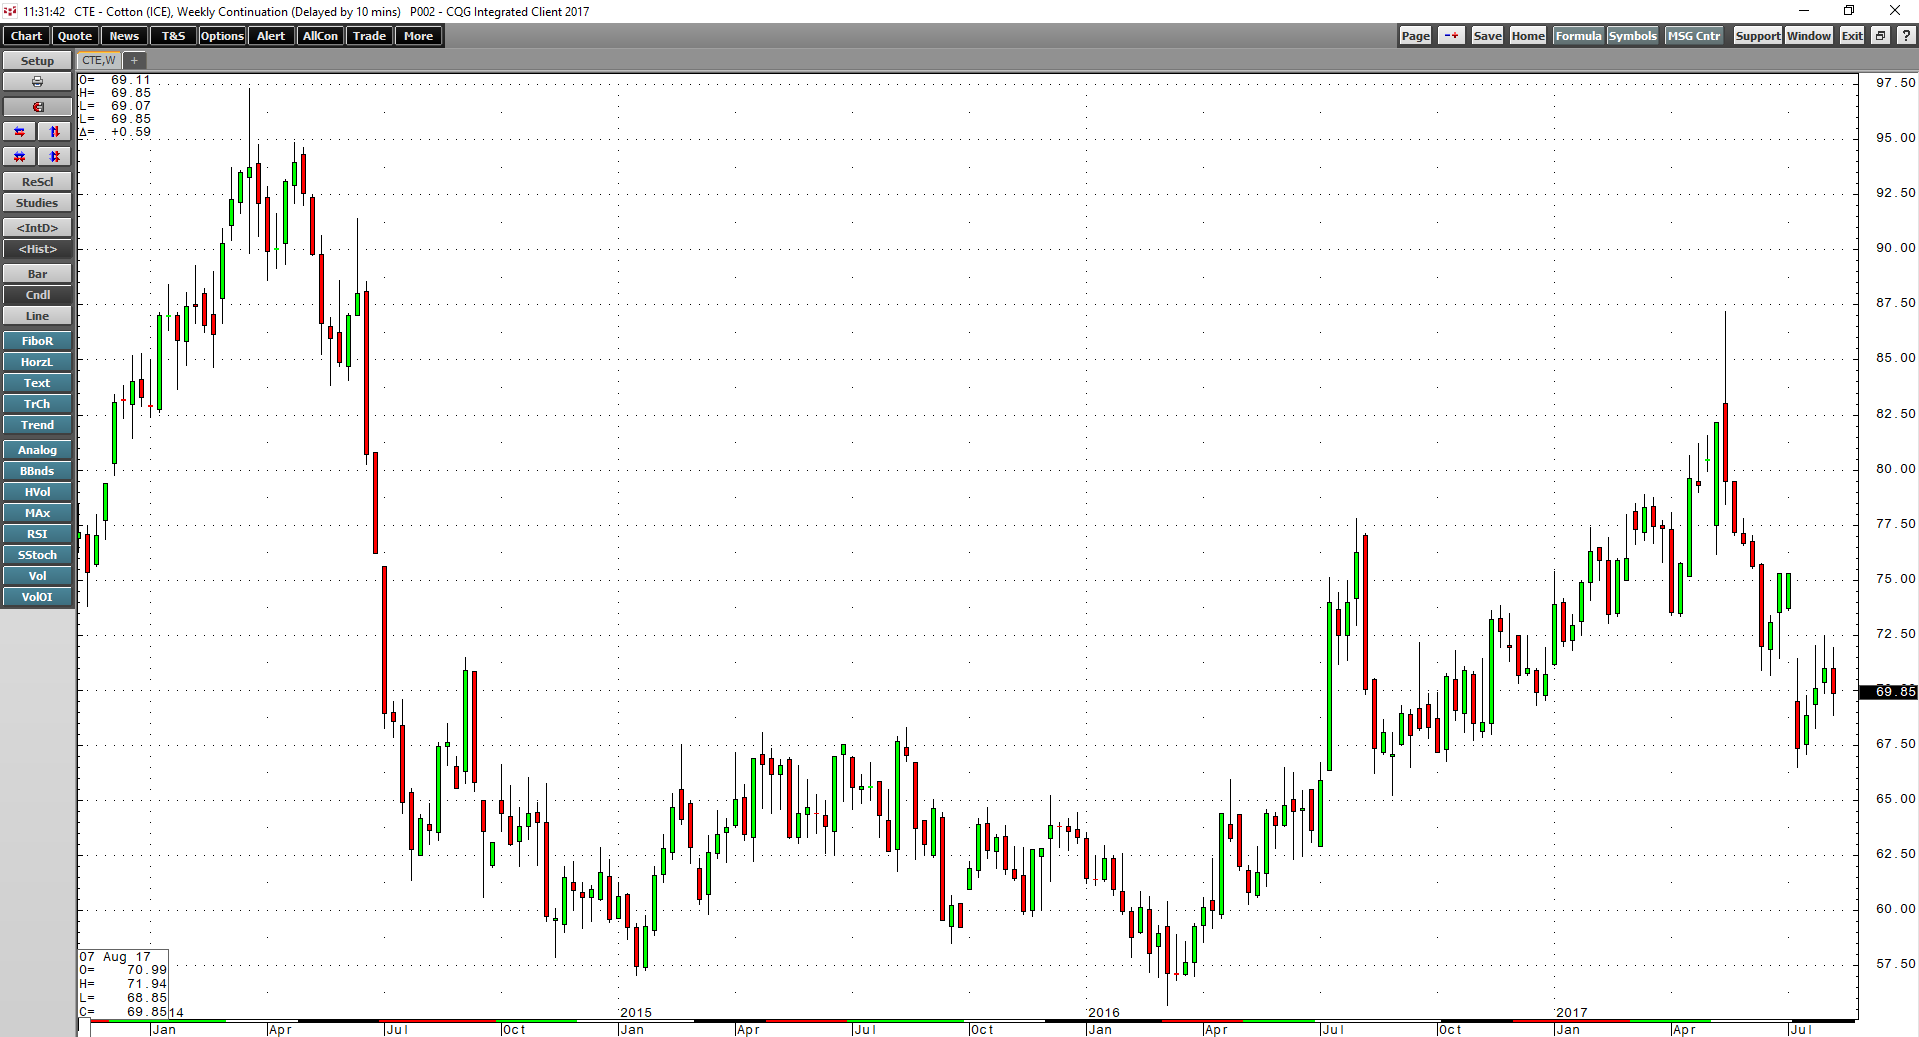Image resolution: width=1919 pixels, height=1037 pixels.
Task: Open Support from the top toolbar
Action: tap(1757, 35)
